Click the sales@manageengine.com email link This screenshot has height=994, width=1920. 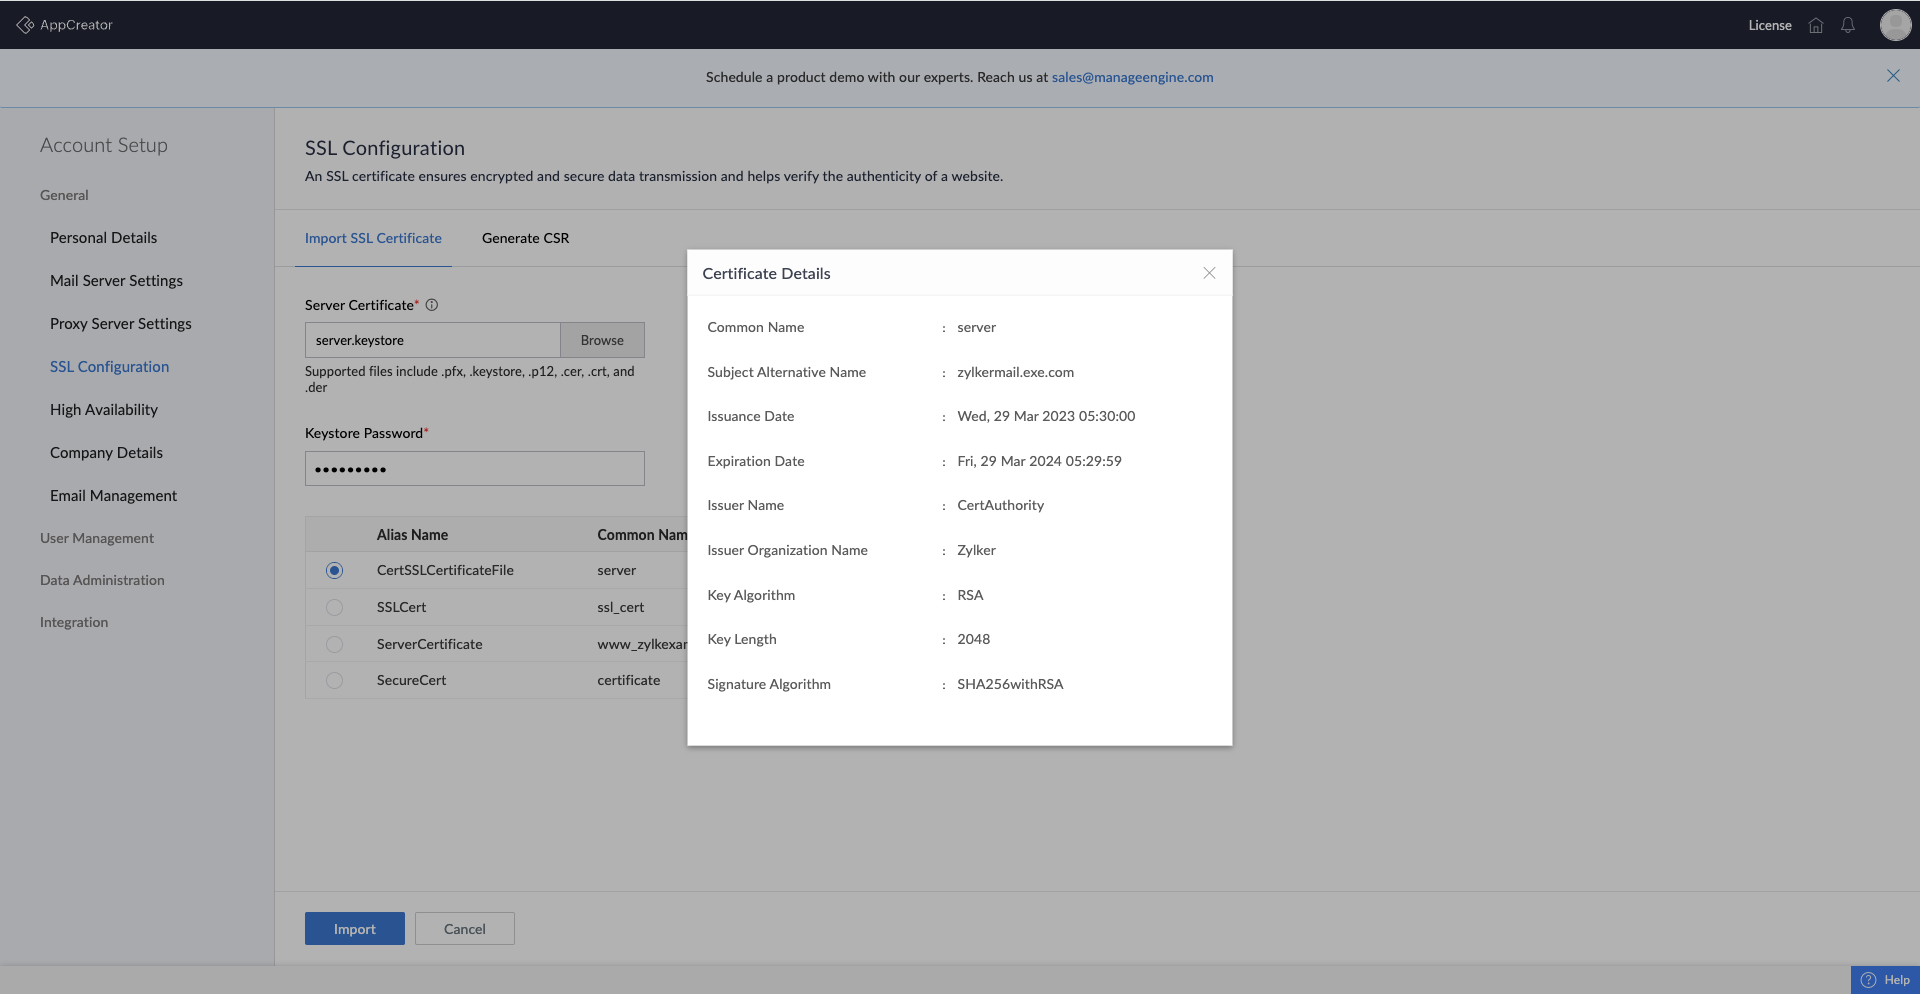pyautogui.click(x=1132, y=77)
